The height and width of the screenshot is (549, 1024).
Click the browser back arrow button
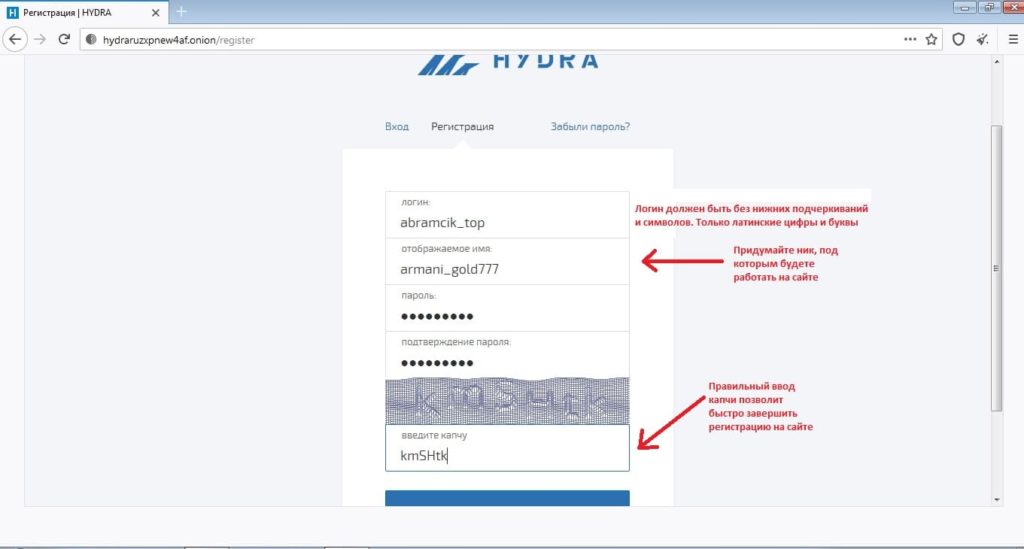tap(16, 39)
